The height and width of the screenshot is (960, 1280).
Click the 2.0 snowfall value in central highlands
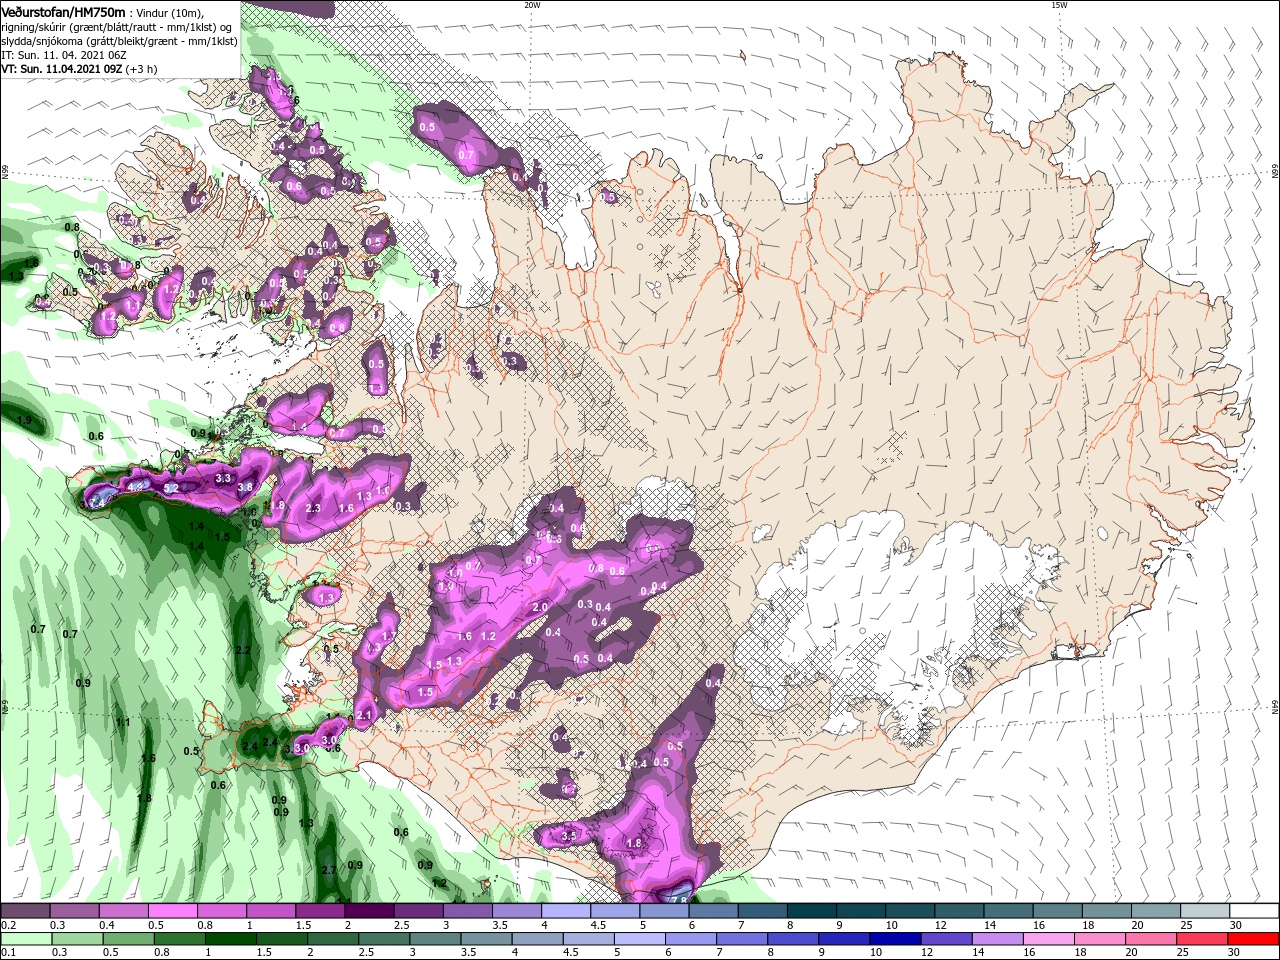pyautogui.click(x=540, y=607)
